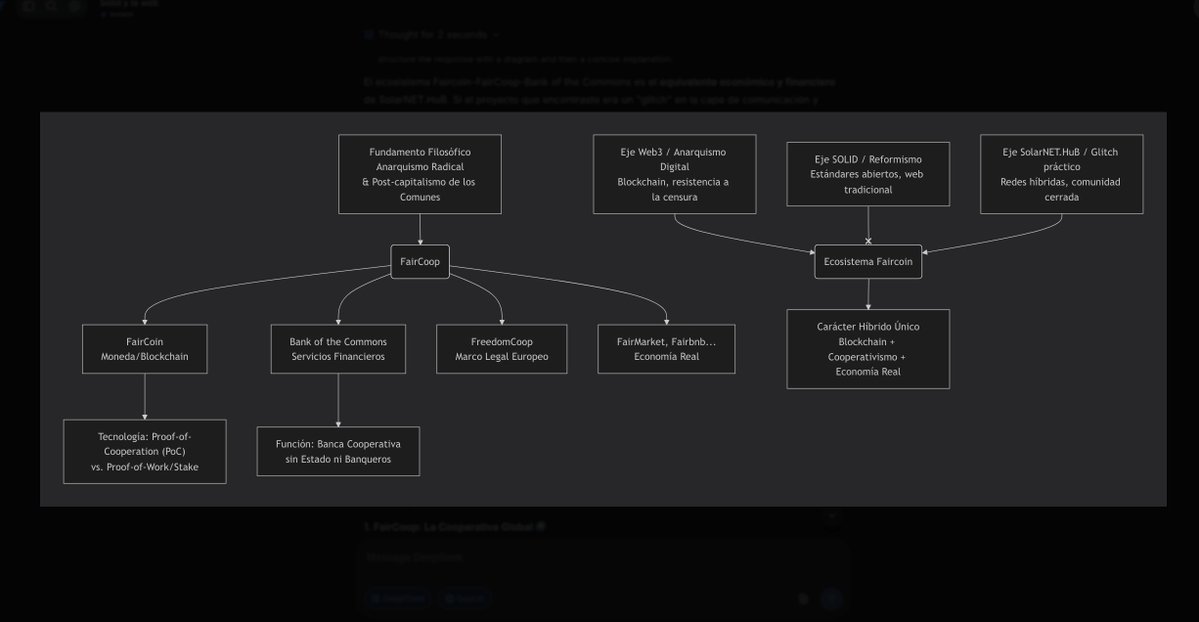Select the FairCoop node in the diagram
Screen dimensions: 1199x622
[x=420, y=262]
